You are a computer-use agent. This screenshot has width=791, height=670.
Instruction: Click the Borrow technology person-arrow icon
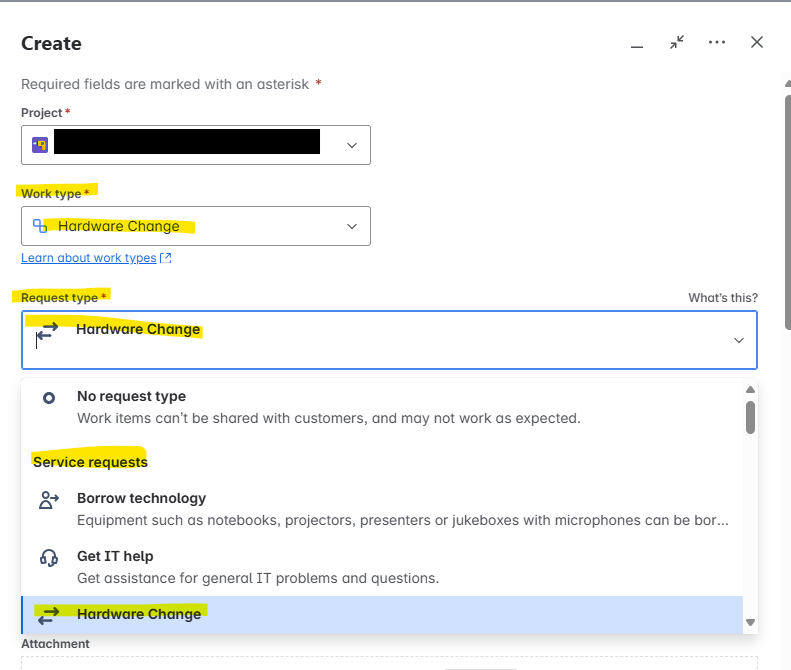(x=49, y=500)
